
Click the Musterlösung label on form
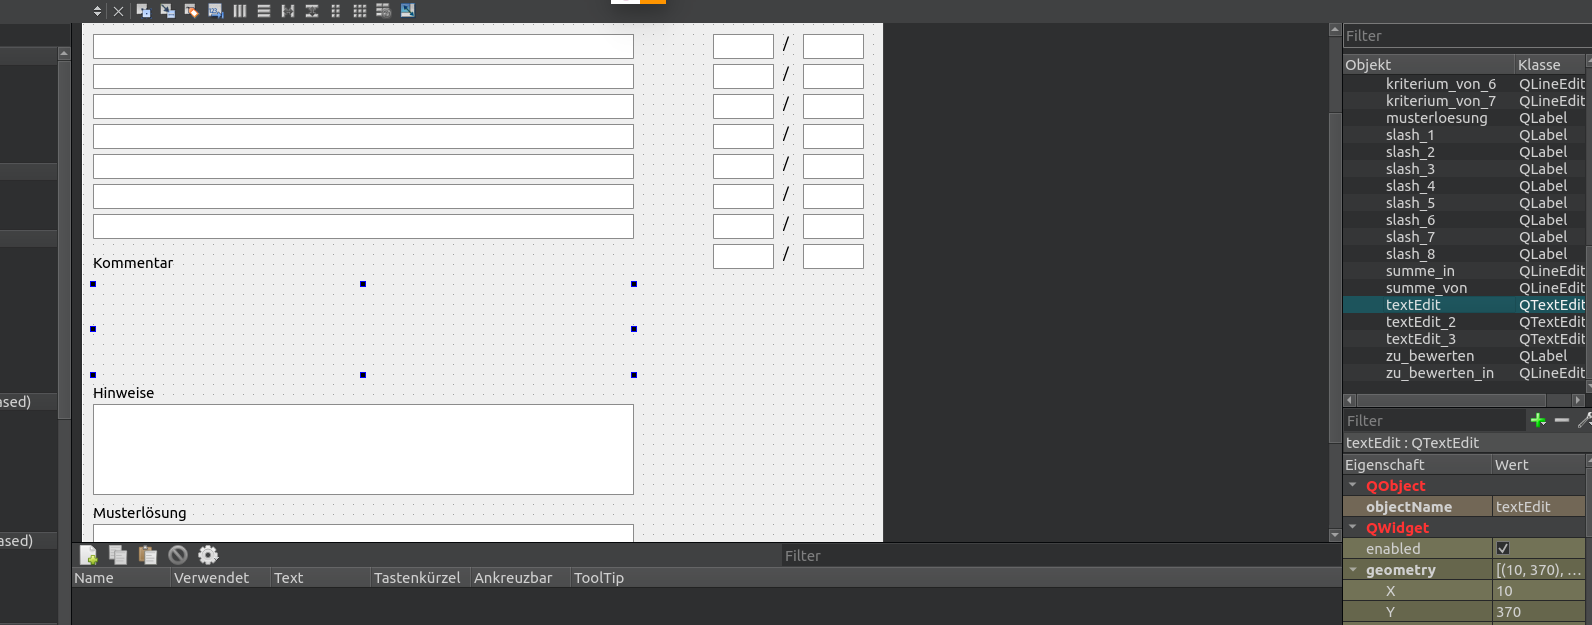pos(140,513)
